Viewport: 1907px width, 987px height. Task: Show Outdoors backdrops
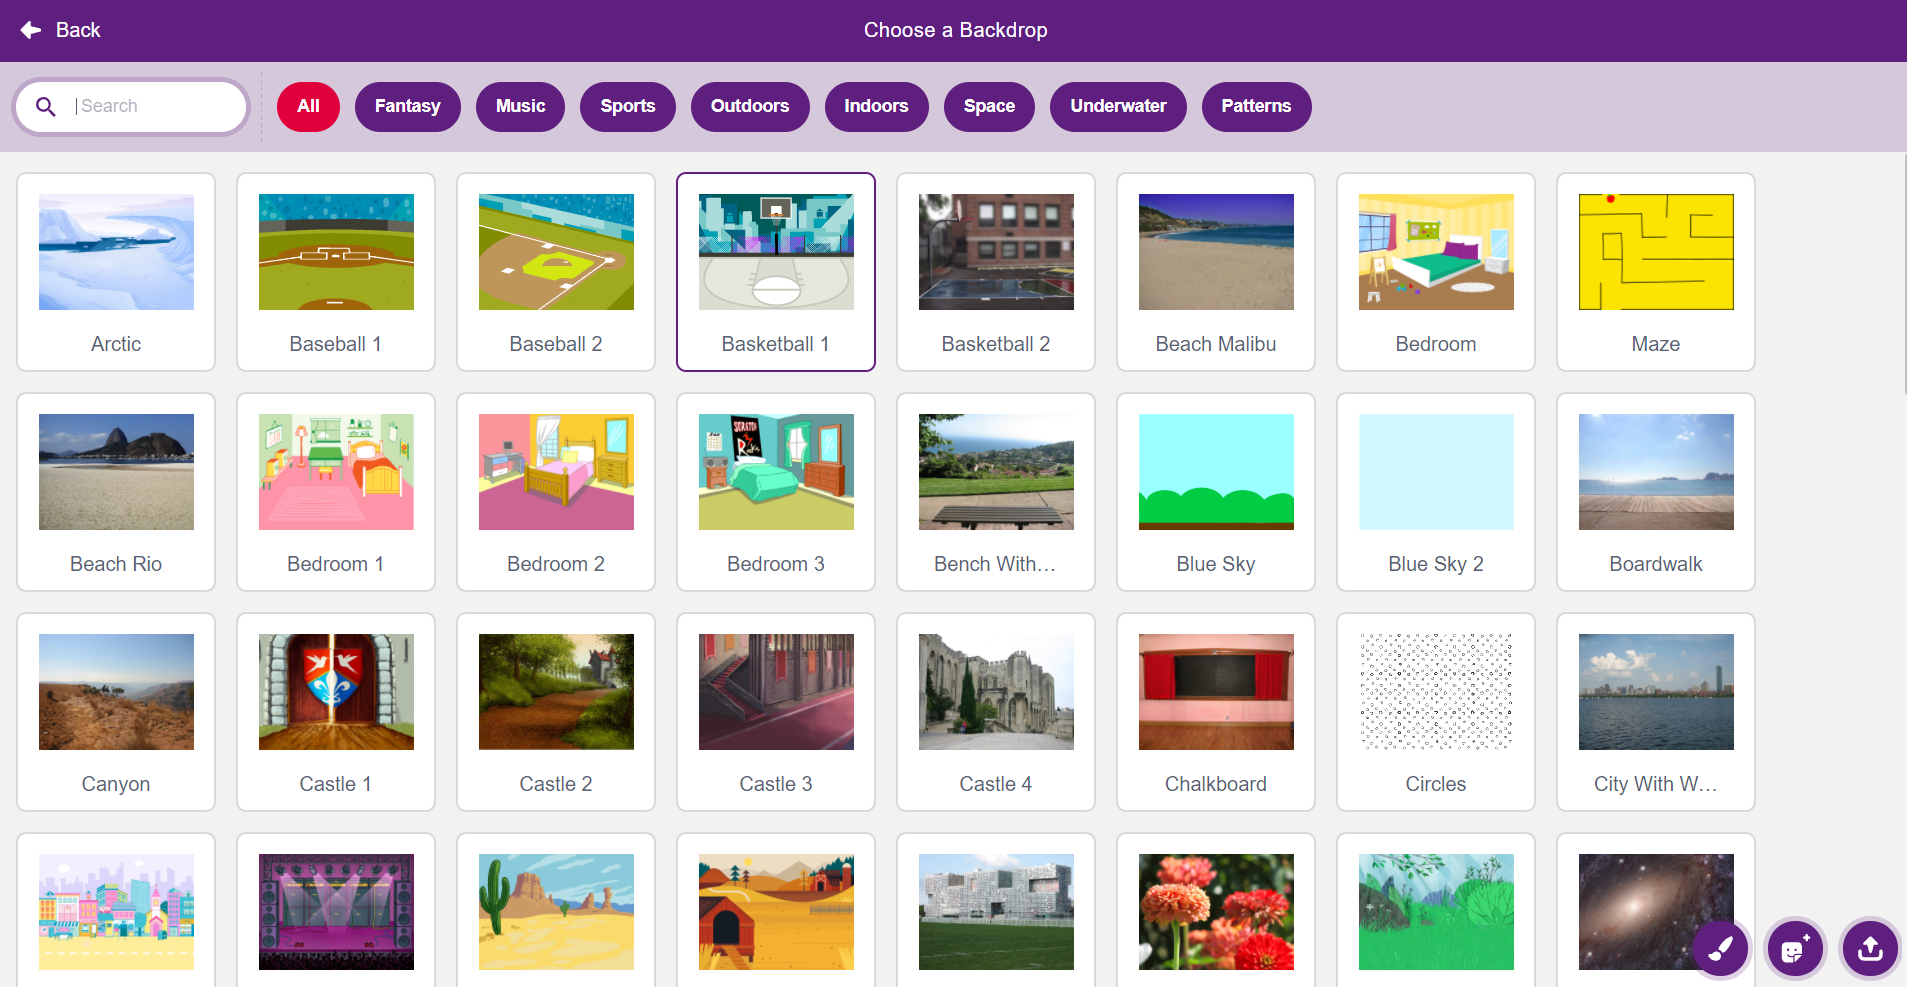tap(749, 106)
